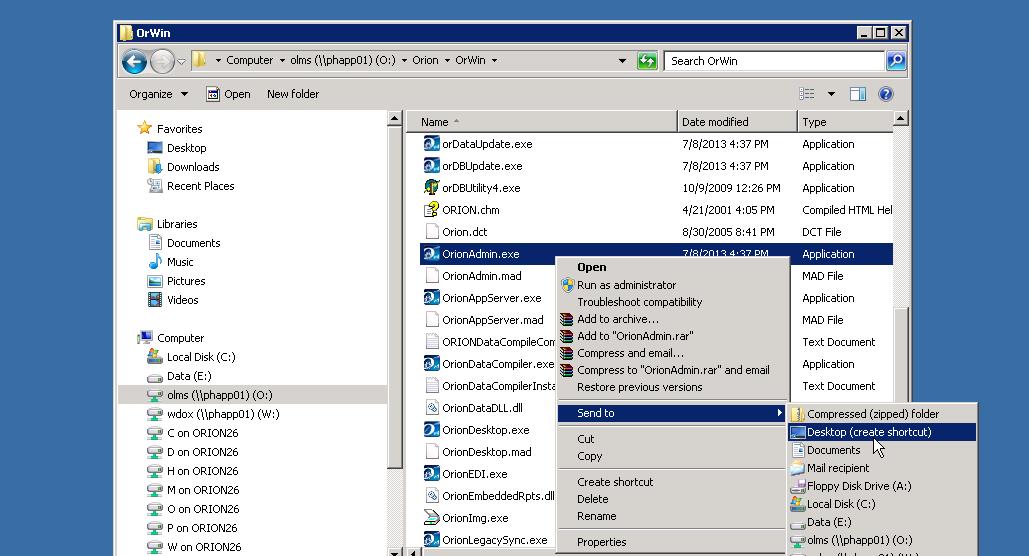Click the Add to archive WinRAR icon

pyautogui.click(x=566, y=319)
